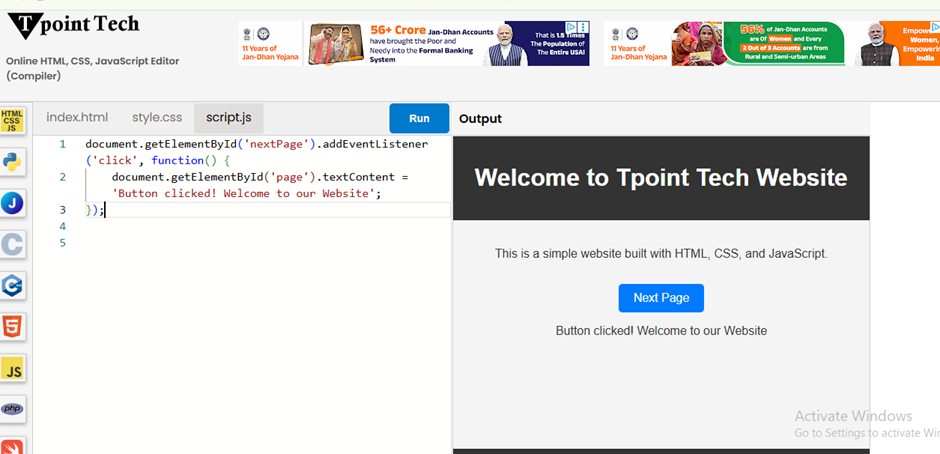
Task: Click 'textContent' in the code
Action: [358, 178]
